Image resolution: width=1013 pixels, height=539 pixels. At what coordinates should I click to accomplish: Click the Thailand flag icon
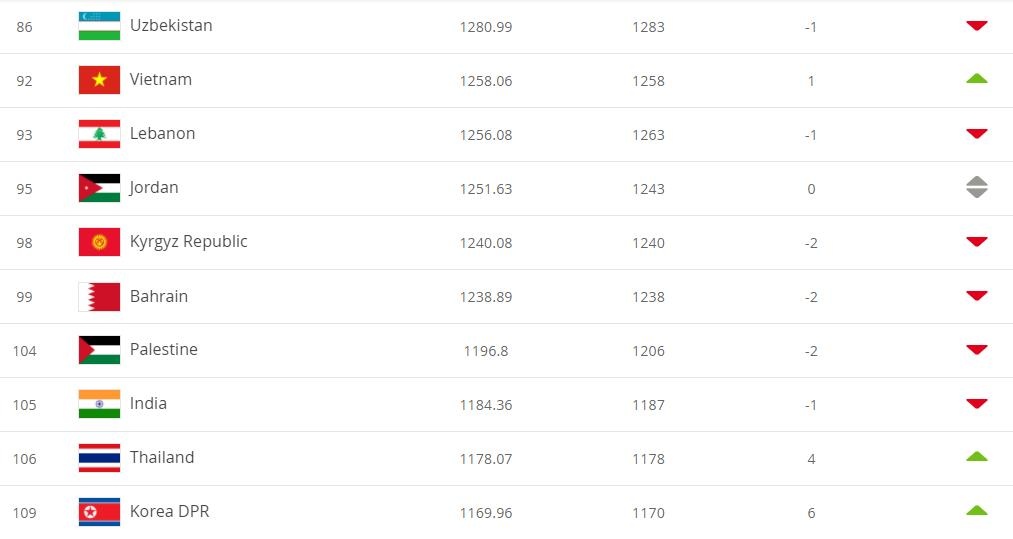tap(99, 458)
